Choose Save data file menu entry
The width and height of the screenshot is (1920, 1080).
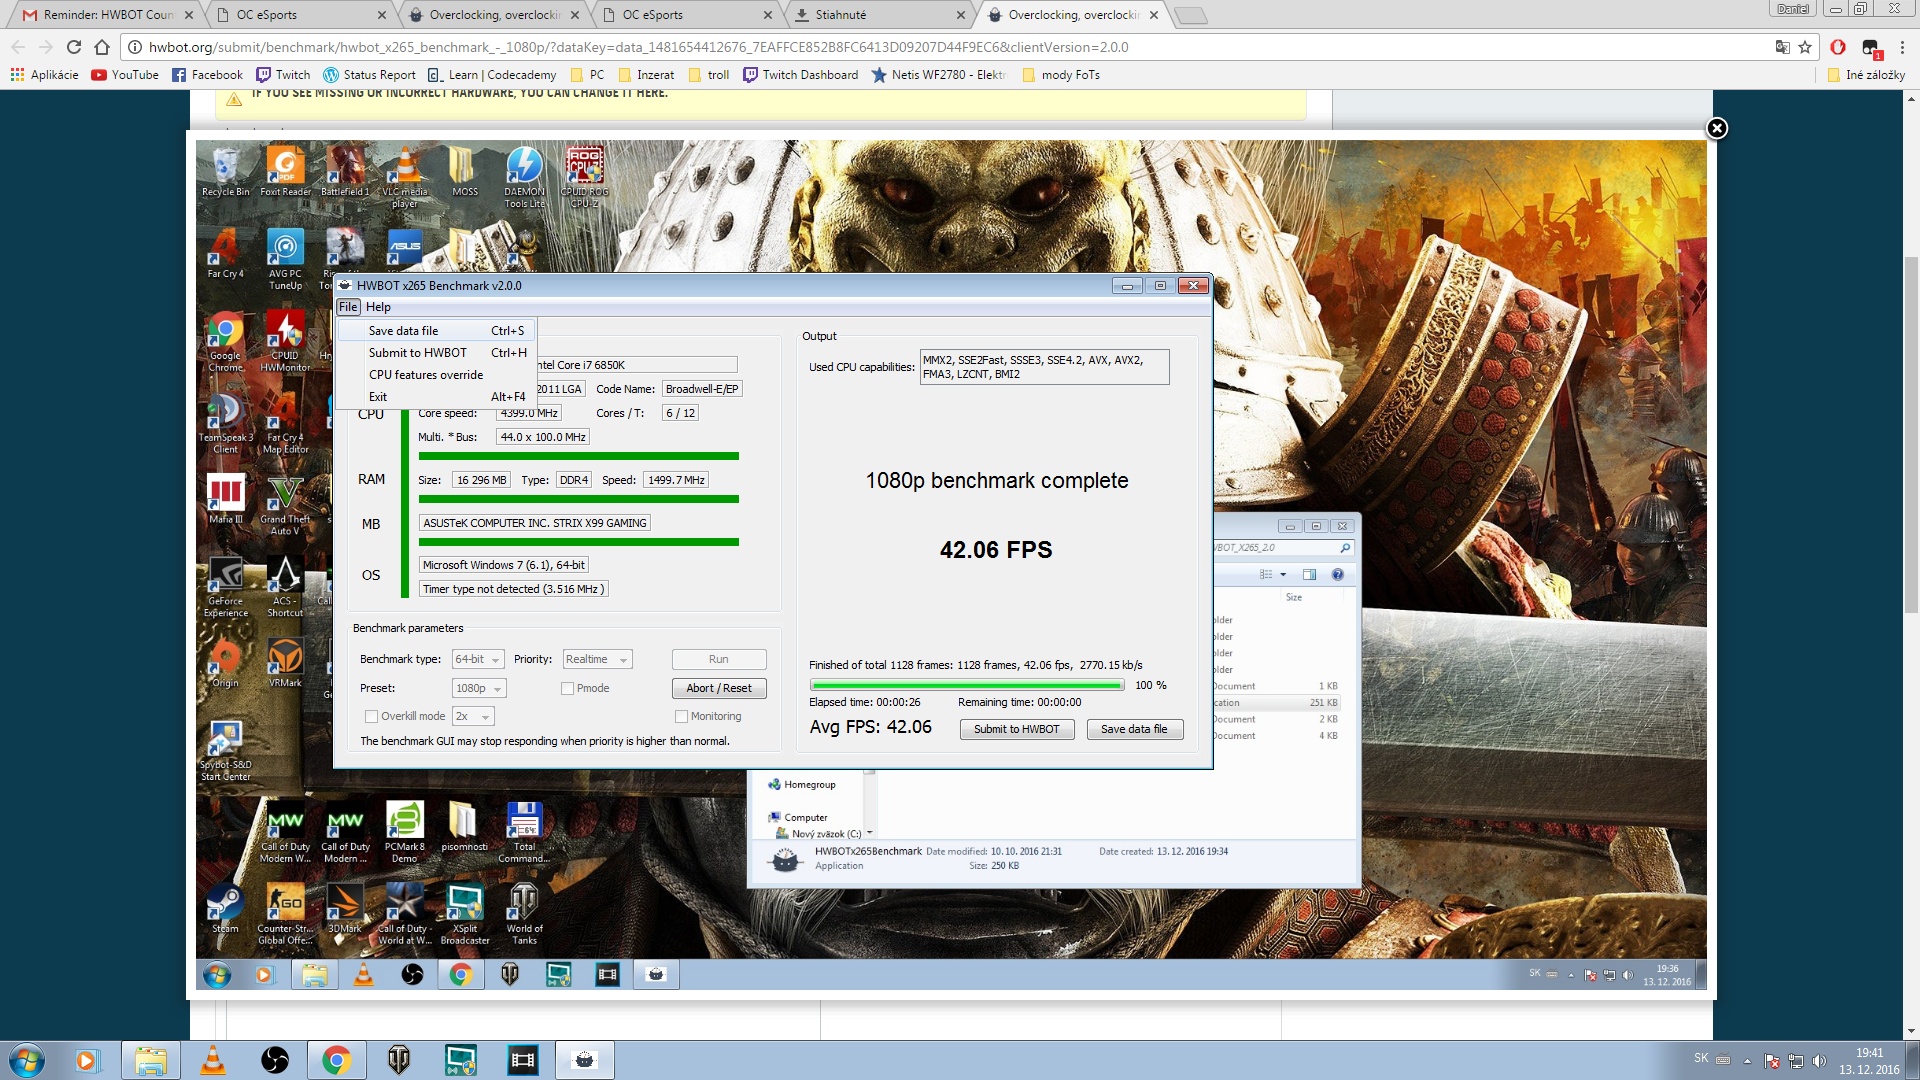click(437, 331)
